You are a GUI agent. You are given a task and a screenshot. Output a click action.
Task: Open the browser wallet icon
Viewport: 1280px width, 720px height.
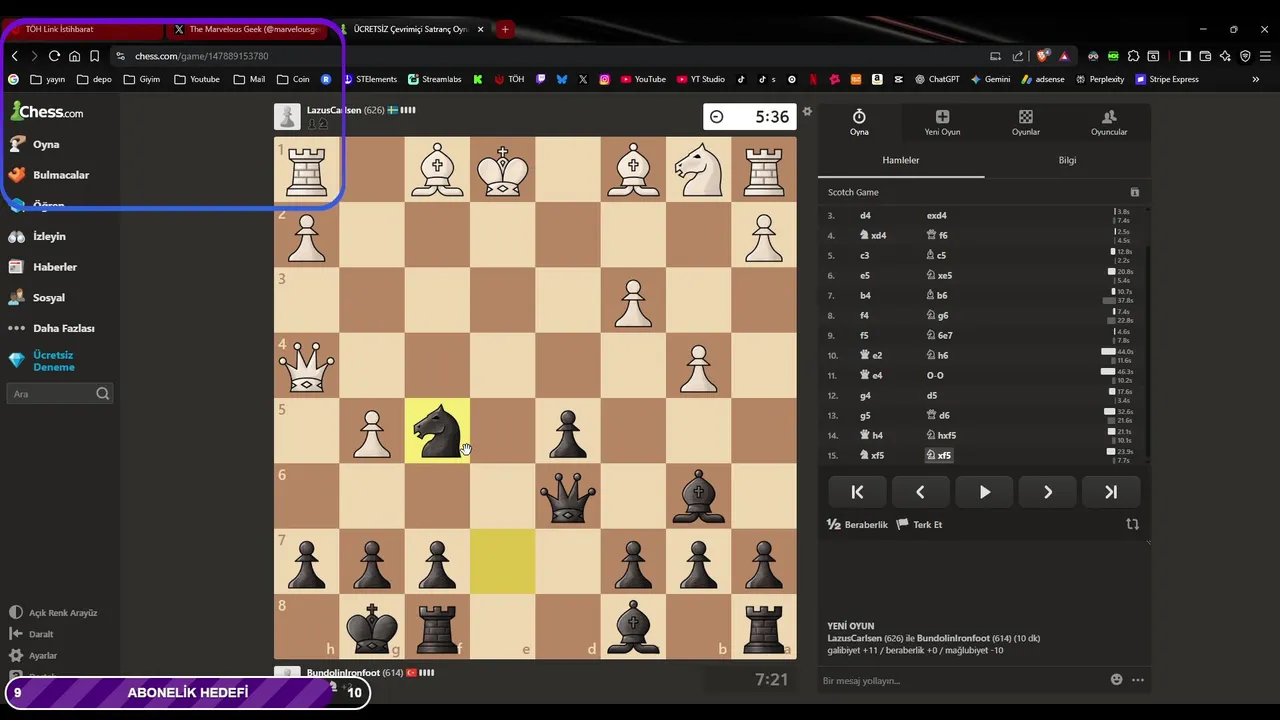pos(1205,56)
